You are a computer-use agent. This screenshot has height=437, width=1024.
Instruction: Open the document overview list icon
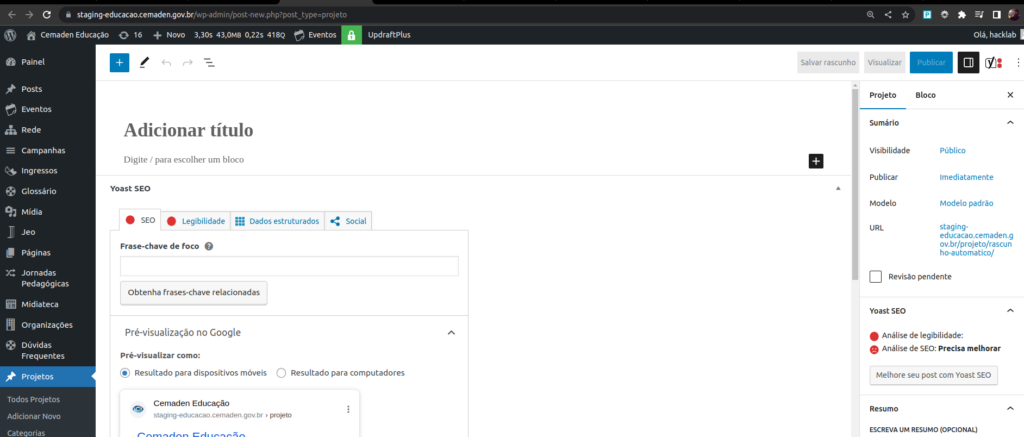pyautogui.click(x=210, y=62)
